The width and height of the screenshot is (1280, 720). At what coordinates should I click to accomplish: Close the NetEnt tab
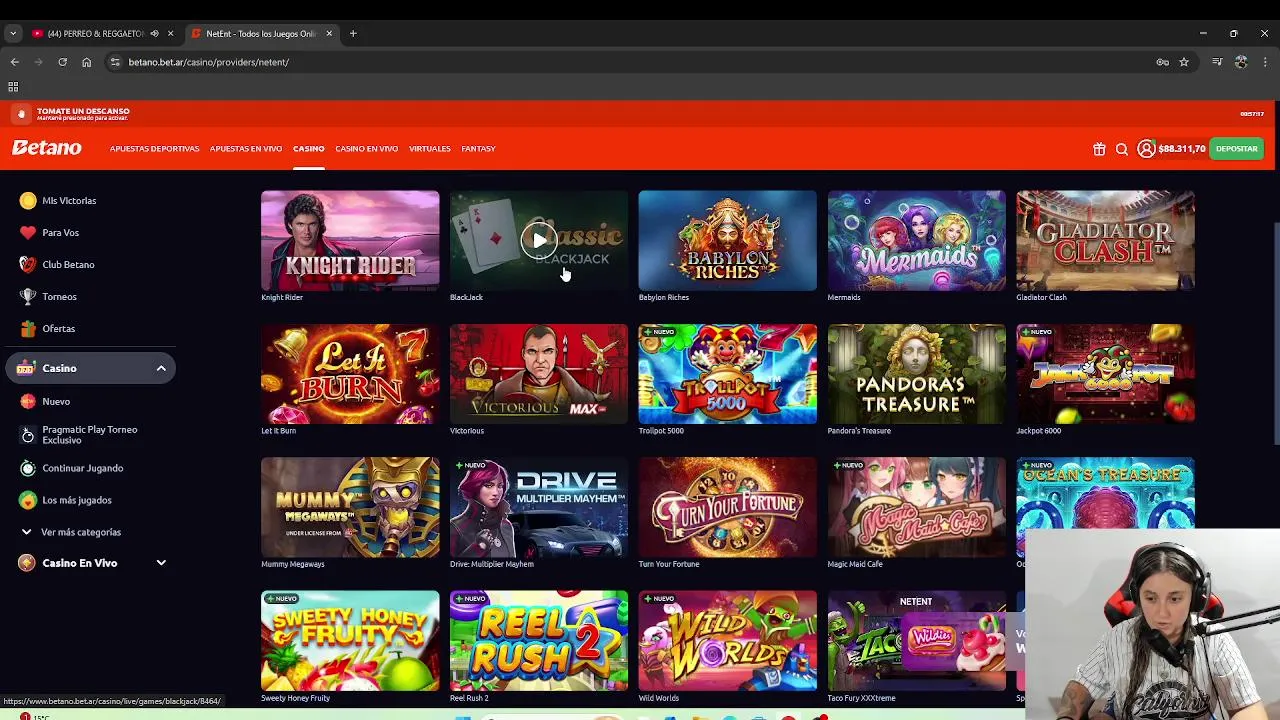click(329, 34)
